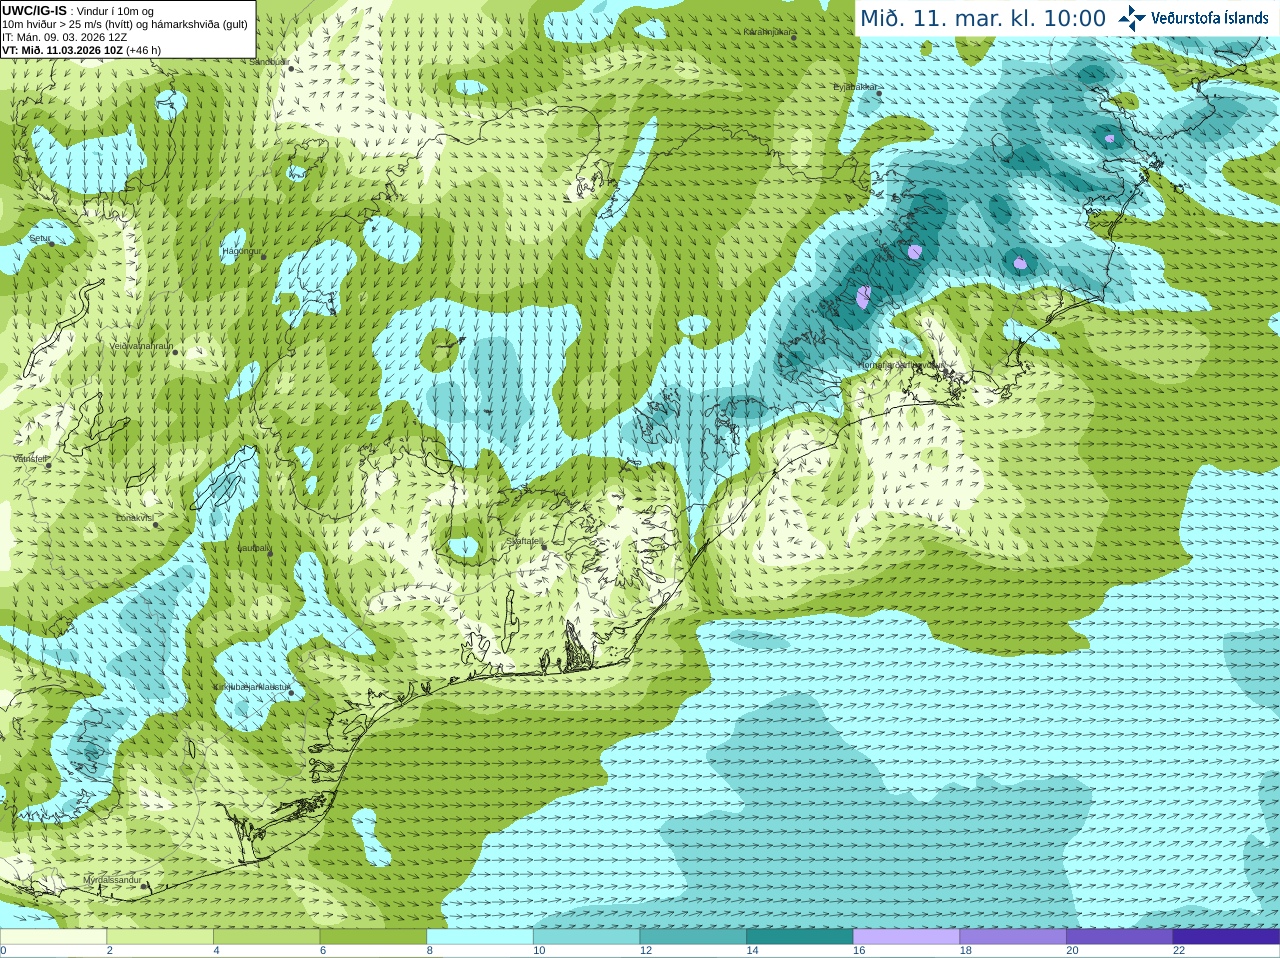Select the date header Mið. 11. mar. kl. 10:00
Viewport: 1280px width, 958px height.
tap(983, 19)
